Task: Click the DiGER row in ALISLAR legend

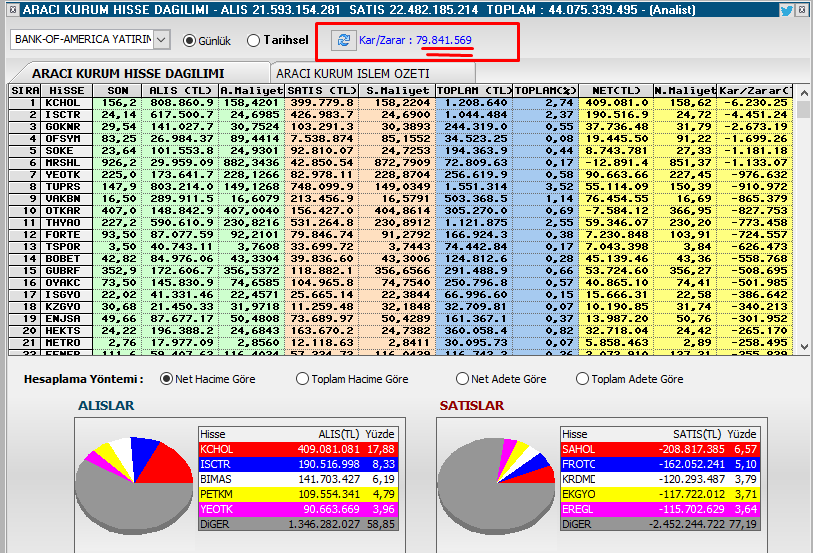Action: pyautogui.click(x=298, y=524)
